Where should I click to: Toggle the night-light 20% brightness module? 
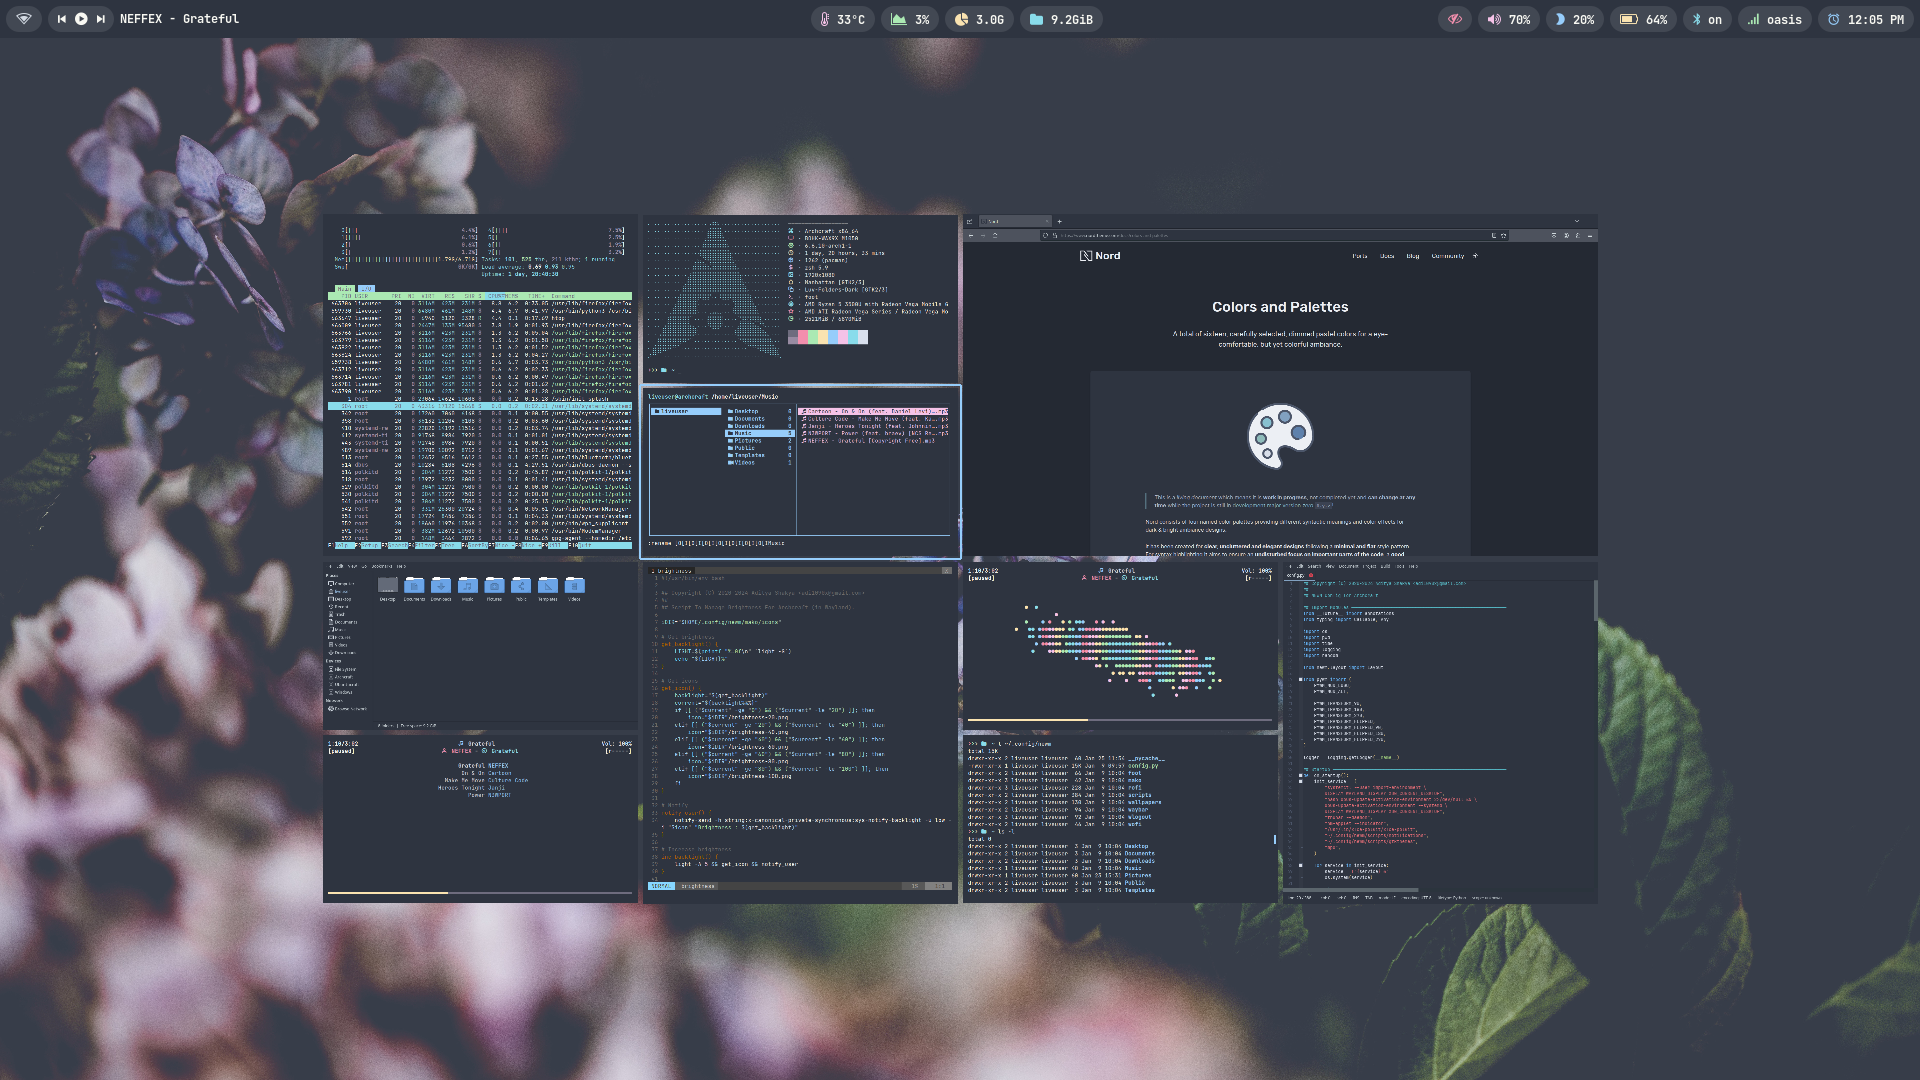[1574, 19]
